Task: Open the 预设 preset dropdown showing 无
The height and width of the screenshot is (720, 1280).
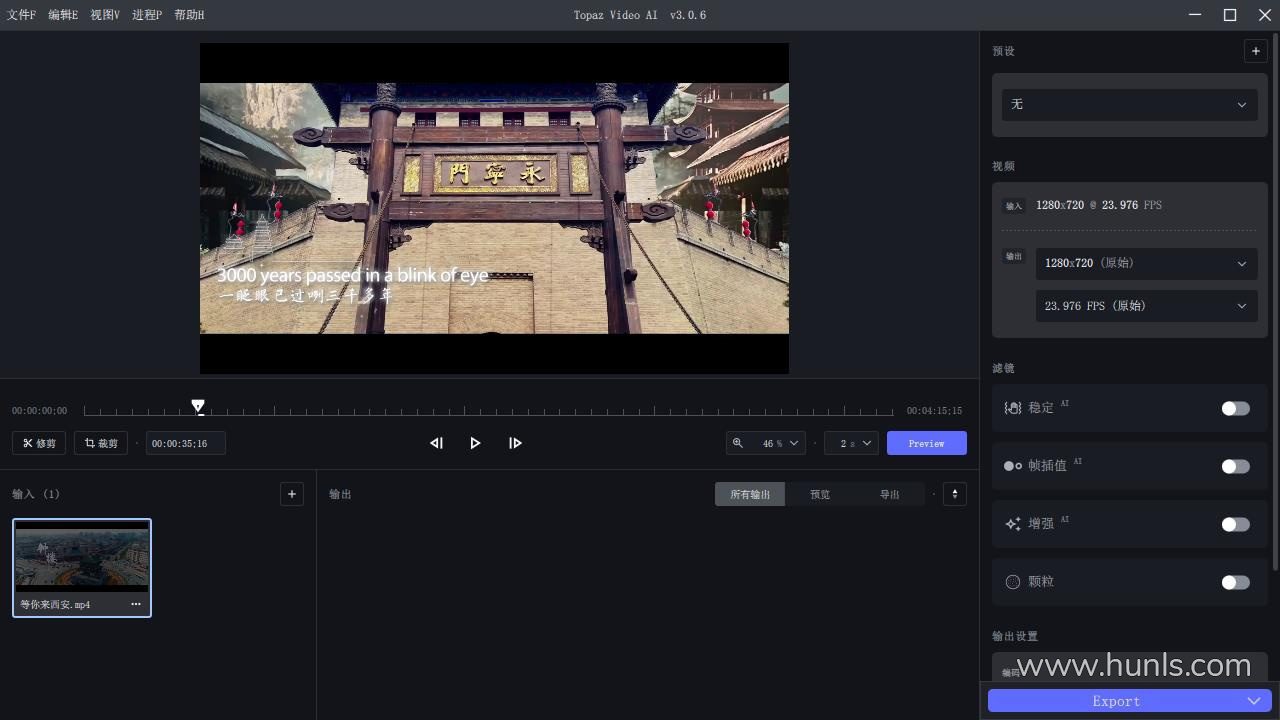Action: coord(1129,104)
